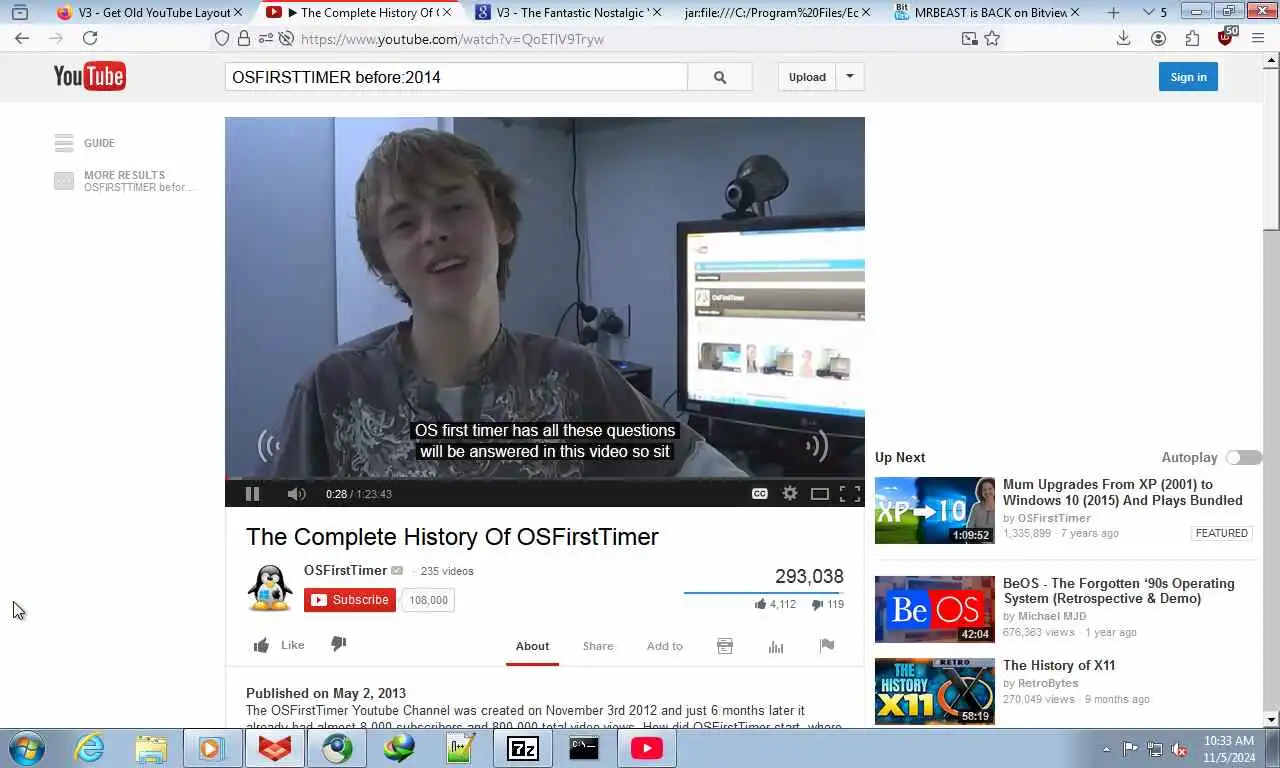Screen dimensions: 1280x768
Task: Click the Firefox View icon
Action: pyautogui.click(x=19, y=13)
